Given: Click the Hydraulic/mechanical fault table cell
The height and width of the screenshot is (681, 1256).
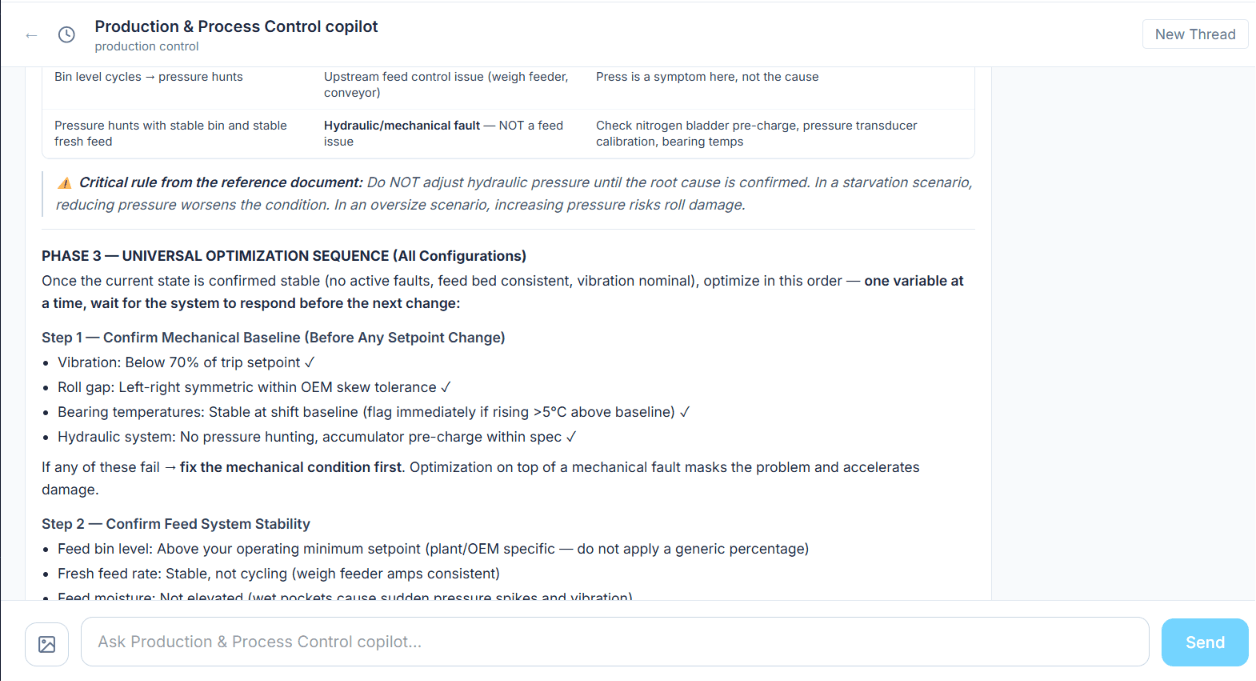Looking at the screenshot, I should 446,134.
